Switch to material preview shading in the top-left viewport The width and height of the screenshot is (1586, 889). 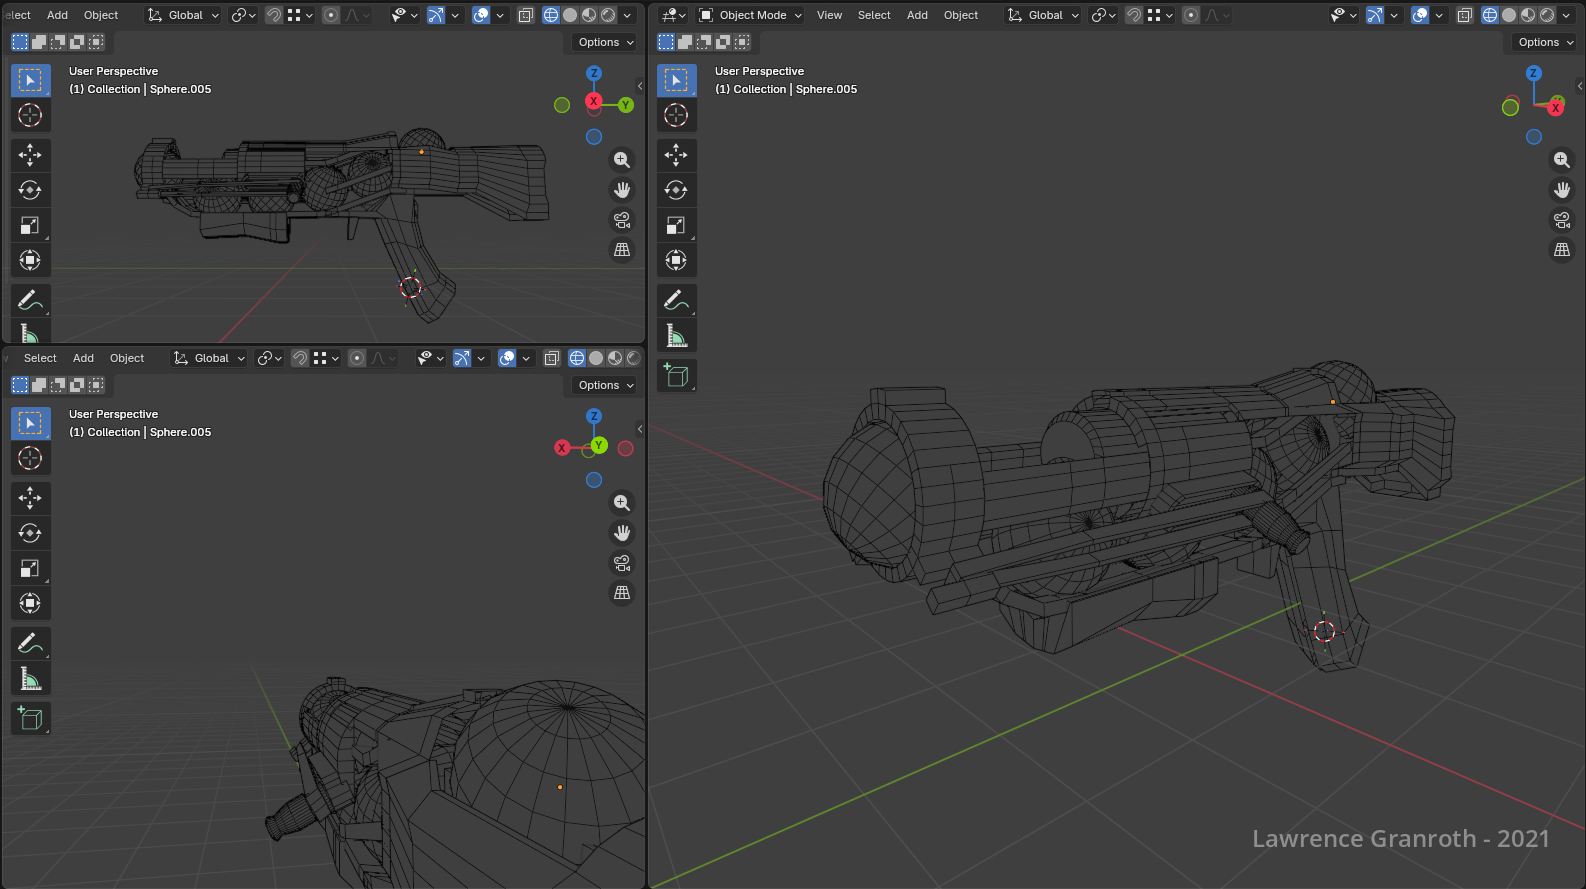tap(589, 15)
